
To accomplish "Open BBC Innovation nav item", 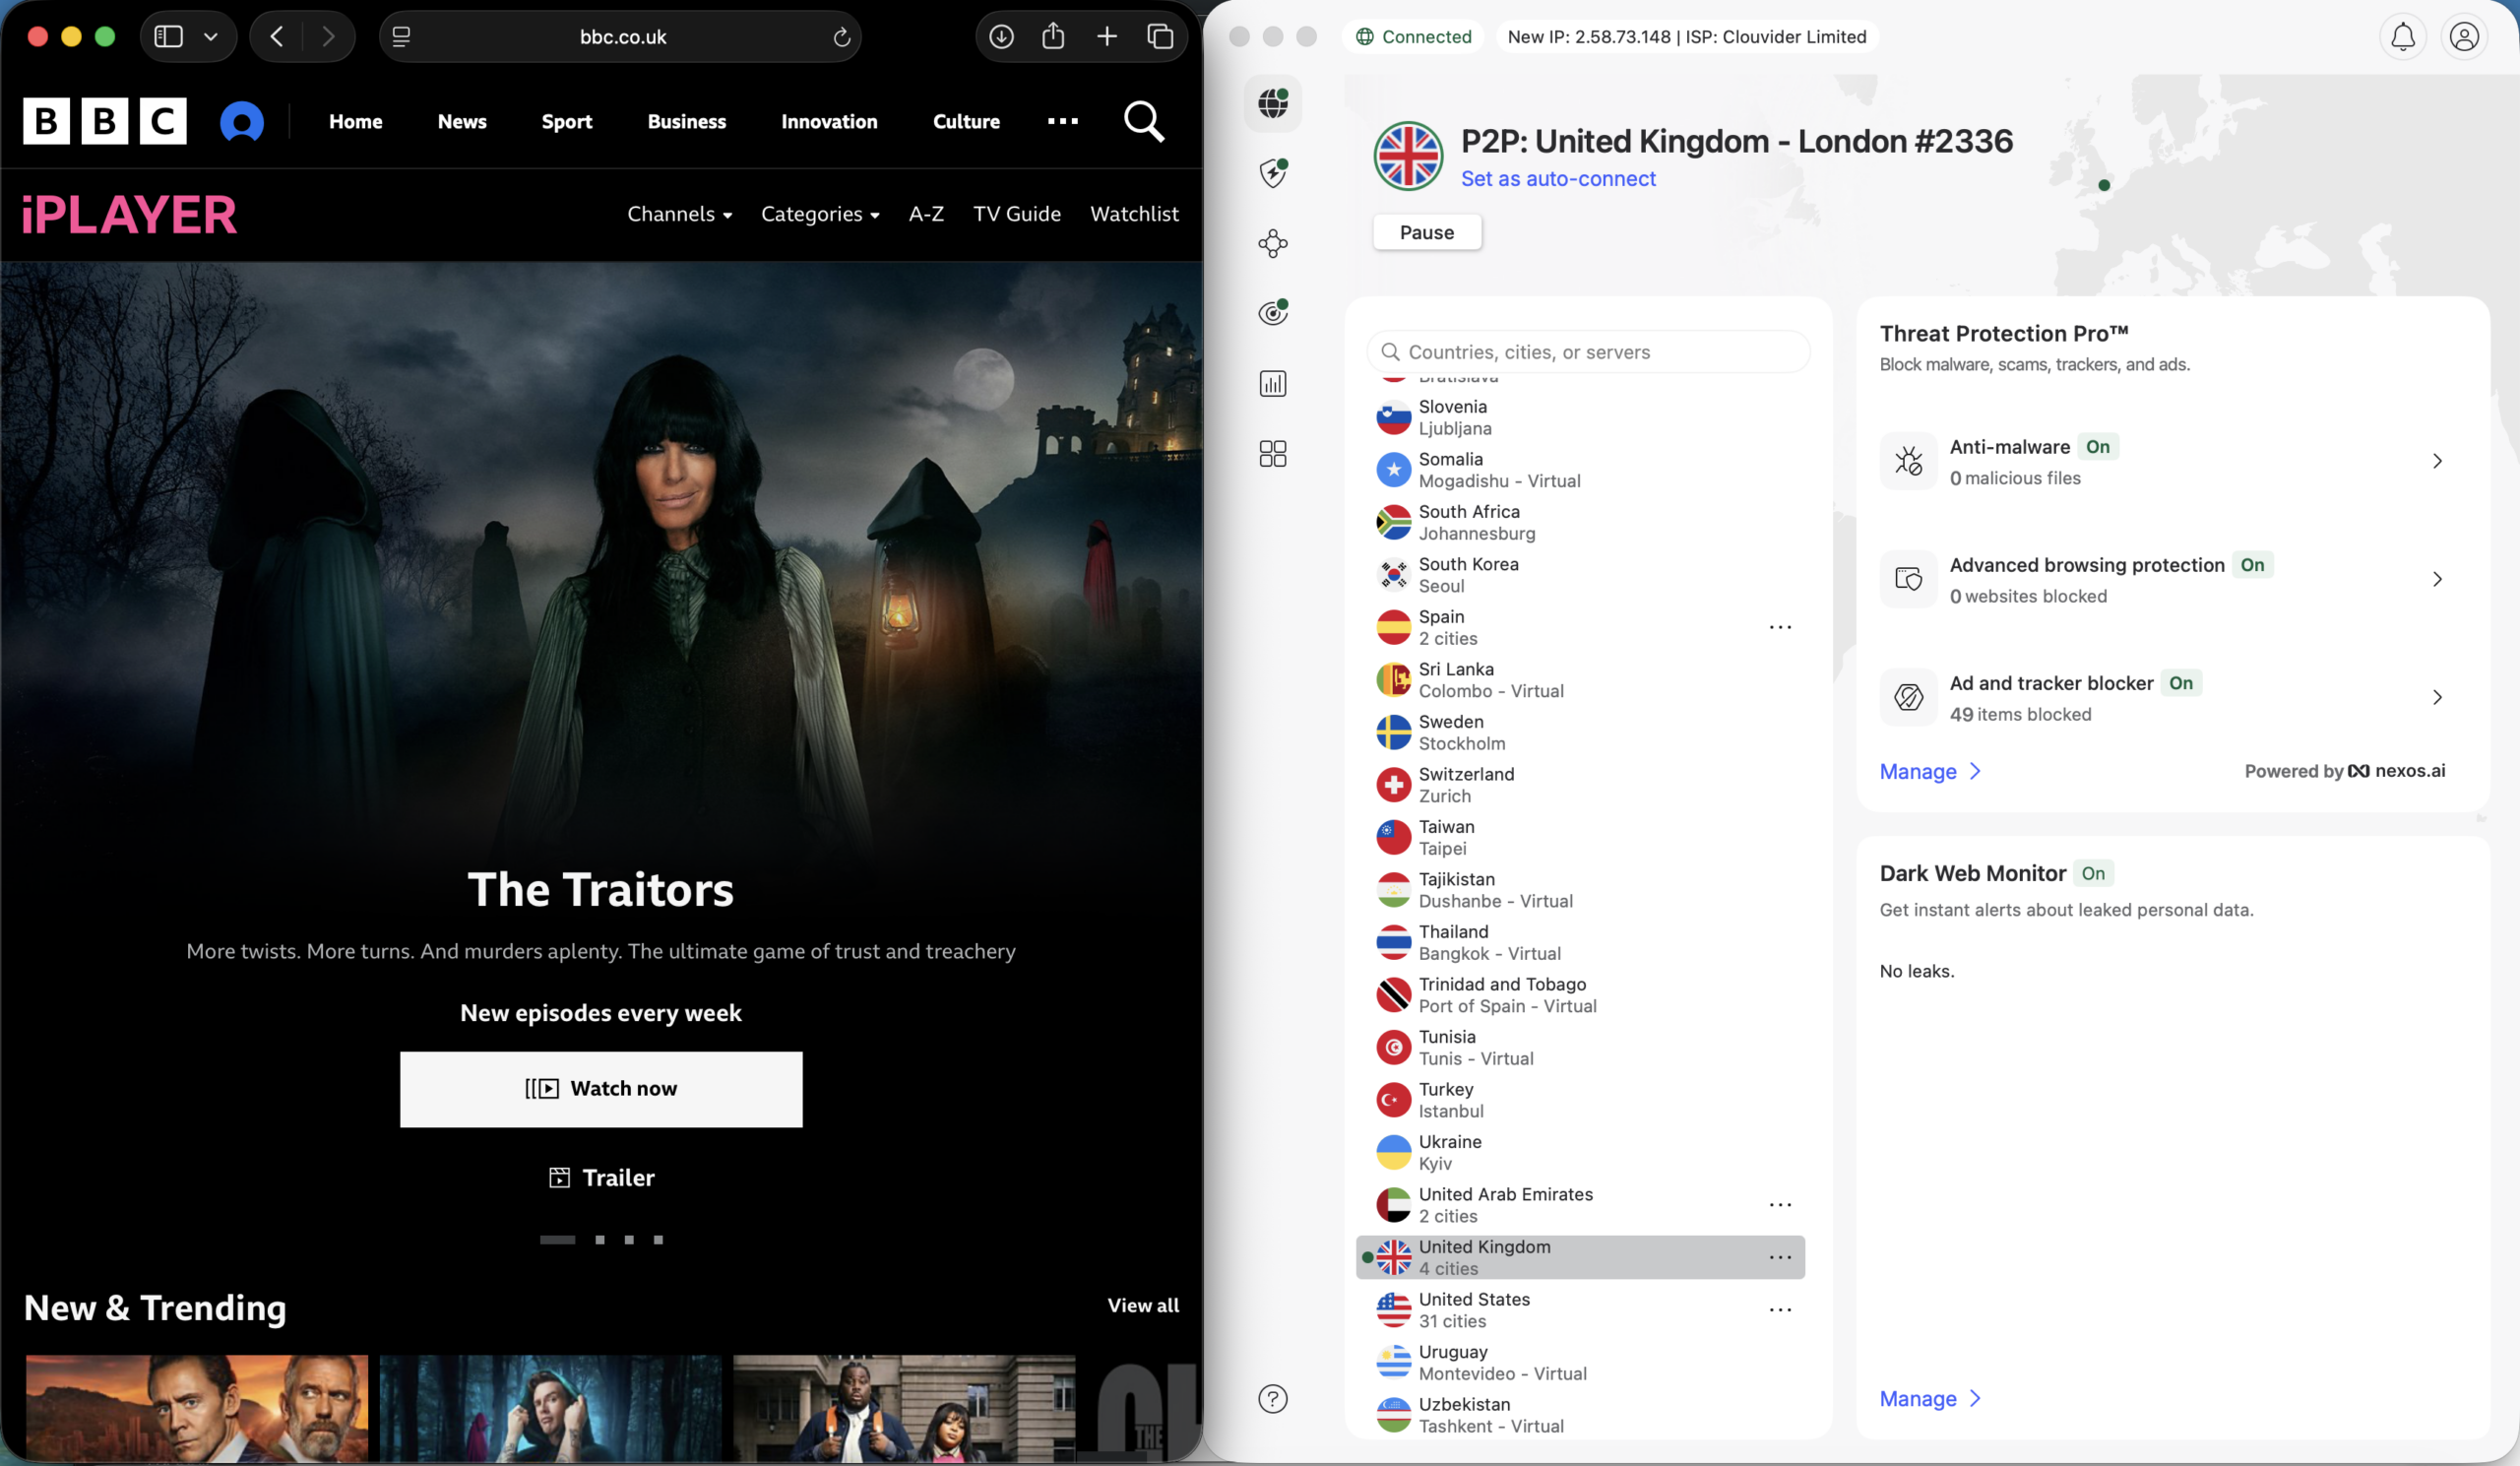I will point(829,122).
